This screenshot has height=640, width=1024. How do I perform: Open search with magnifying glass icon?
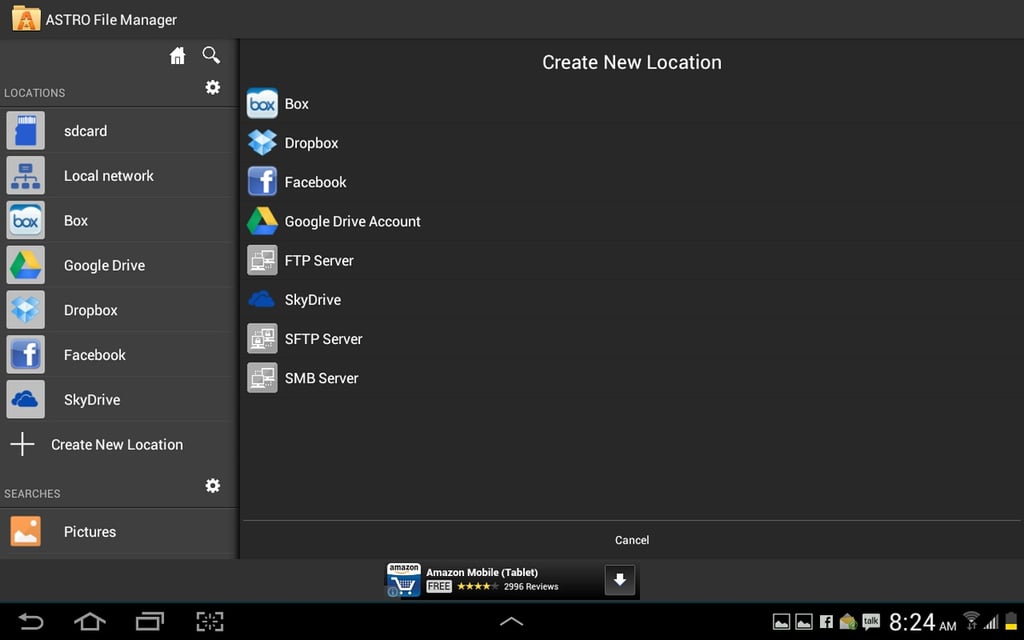click(211, 55)
